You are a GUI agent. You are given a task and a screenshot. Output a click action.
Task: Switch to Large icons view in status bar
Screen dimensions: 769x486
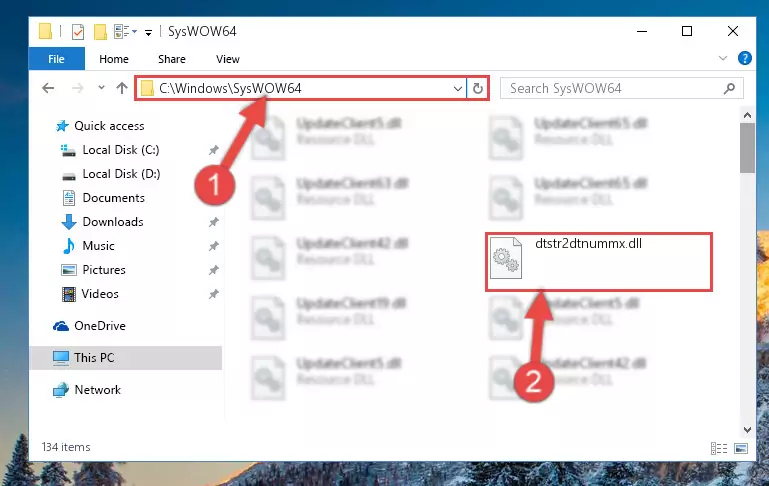741,448
